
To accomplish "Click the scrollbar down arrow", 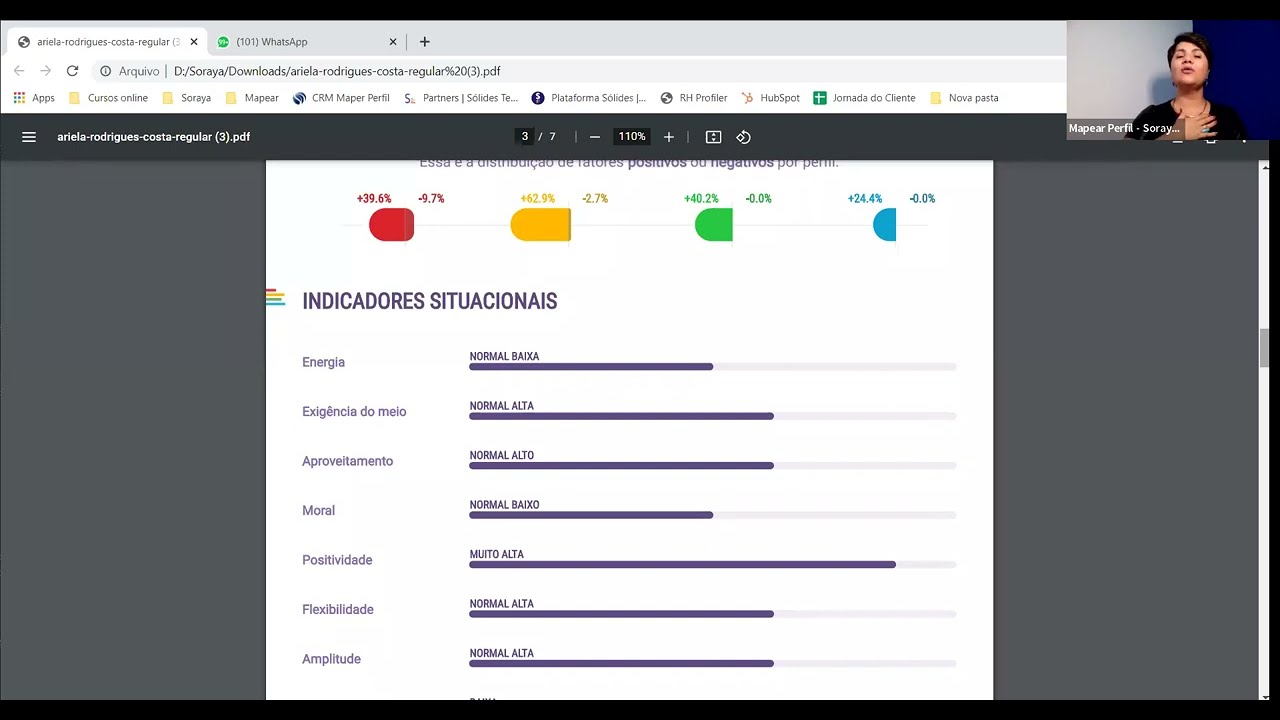I will pyautogui.click(x=1264, y=696).
